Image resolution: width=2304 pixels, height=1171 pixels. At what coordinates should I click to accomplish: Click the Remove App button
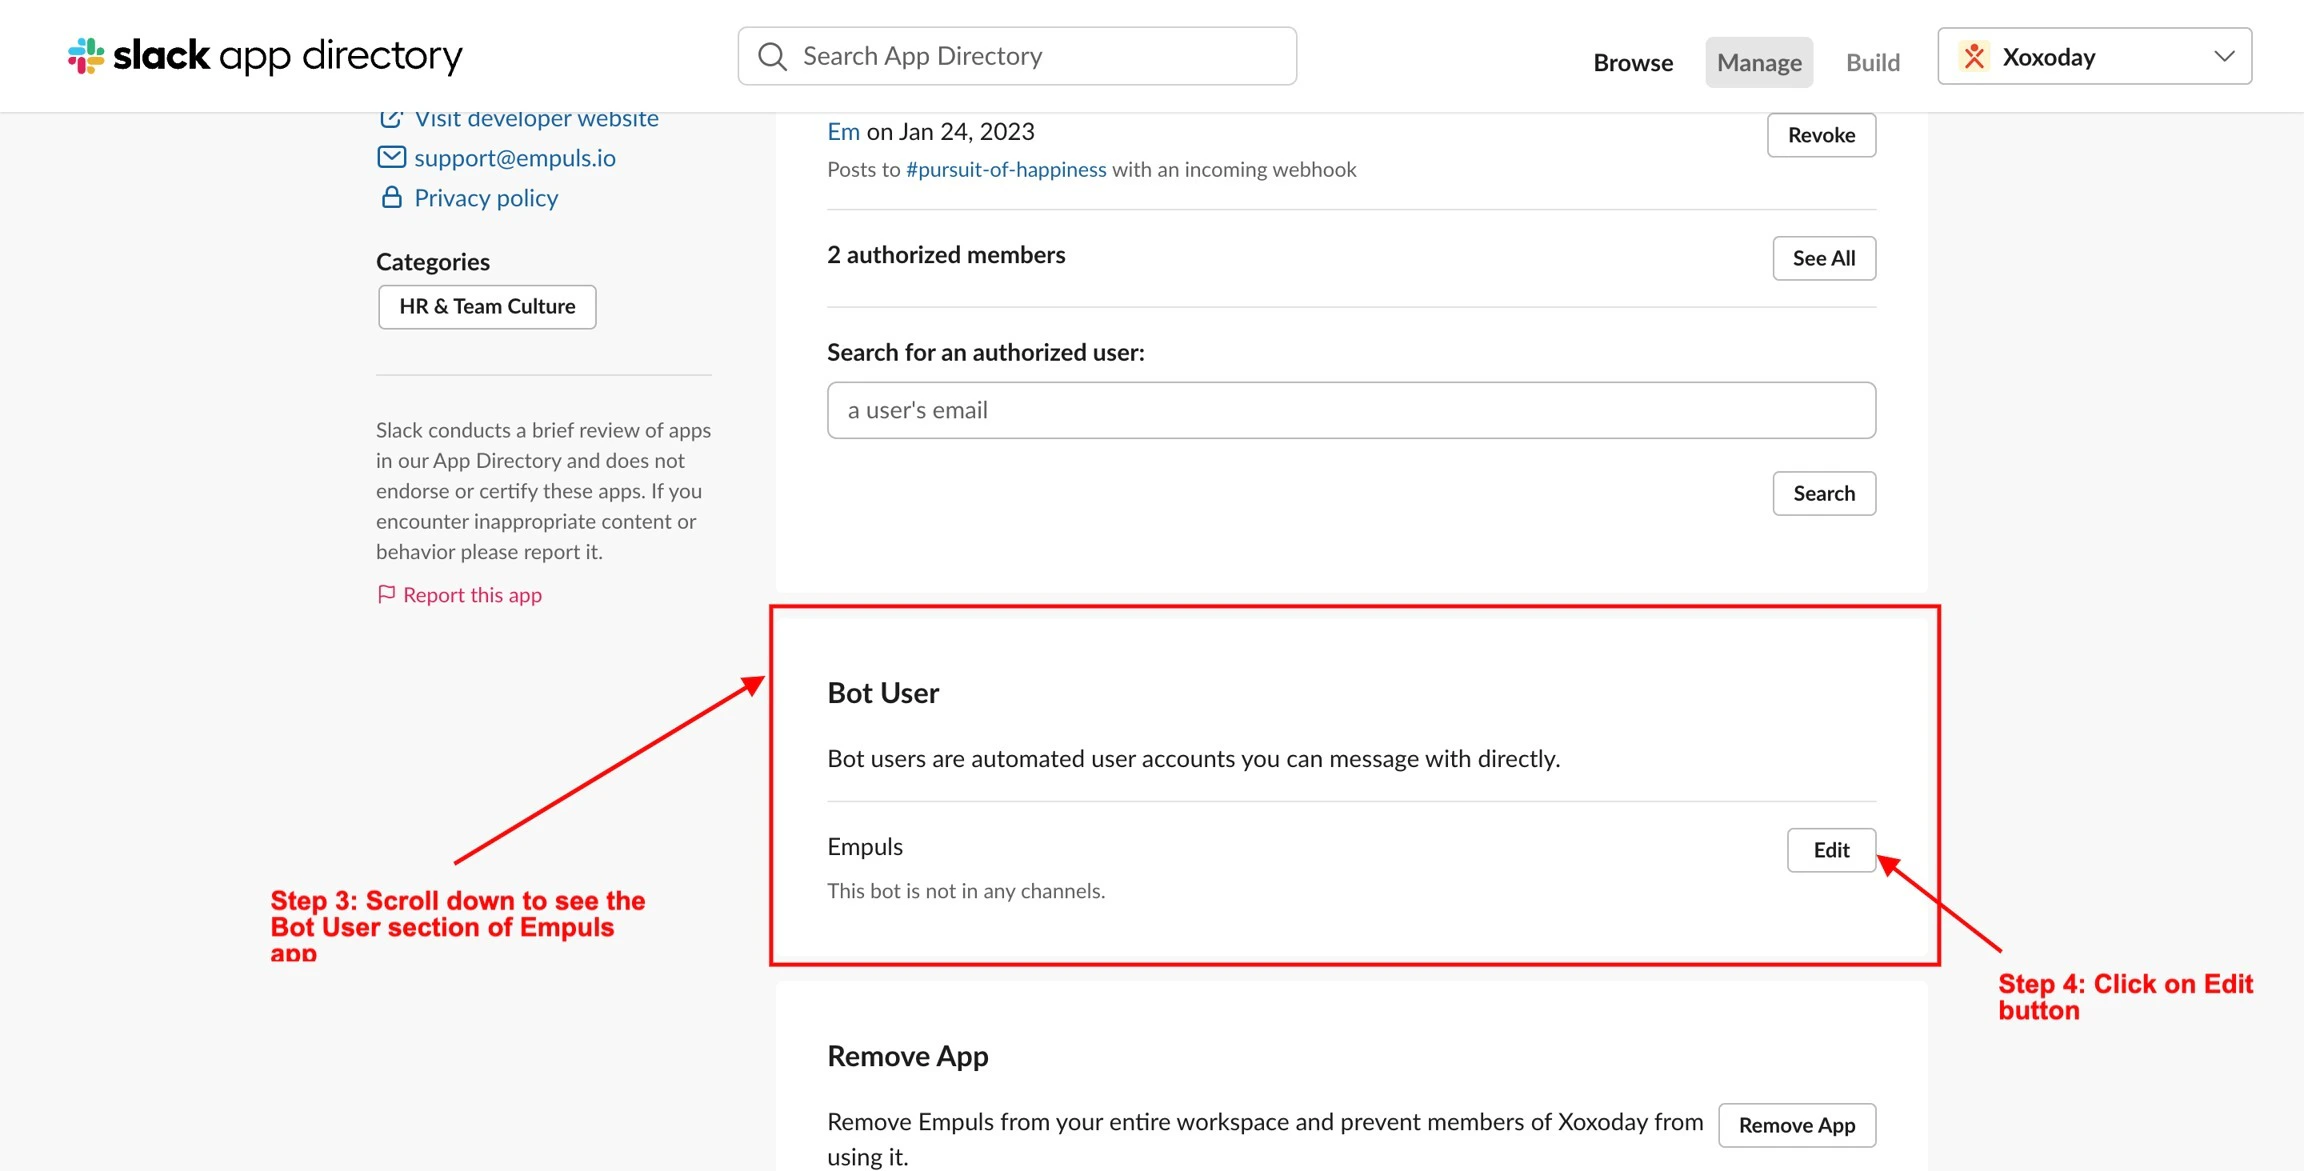1797,1125
